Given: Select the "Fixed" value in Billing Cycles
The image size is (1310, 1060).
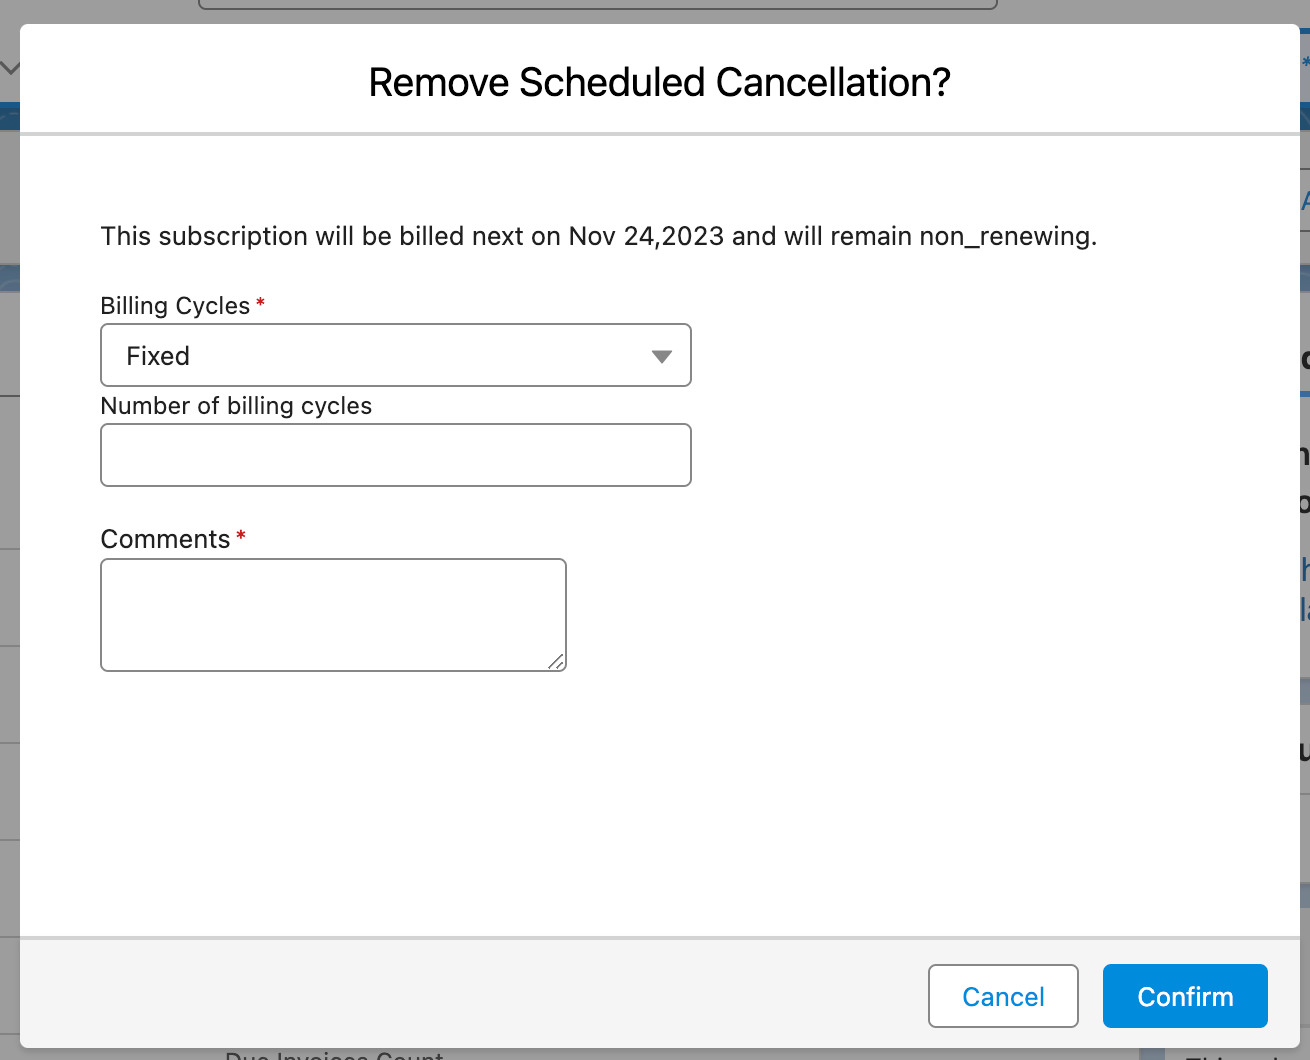Looking at the screenshot, I should coord(158,356).
